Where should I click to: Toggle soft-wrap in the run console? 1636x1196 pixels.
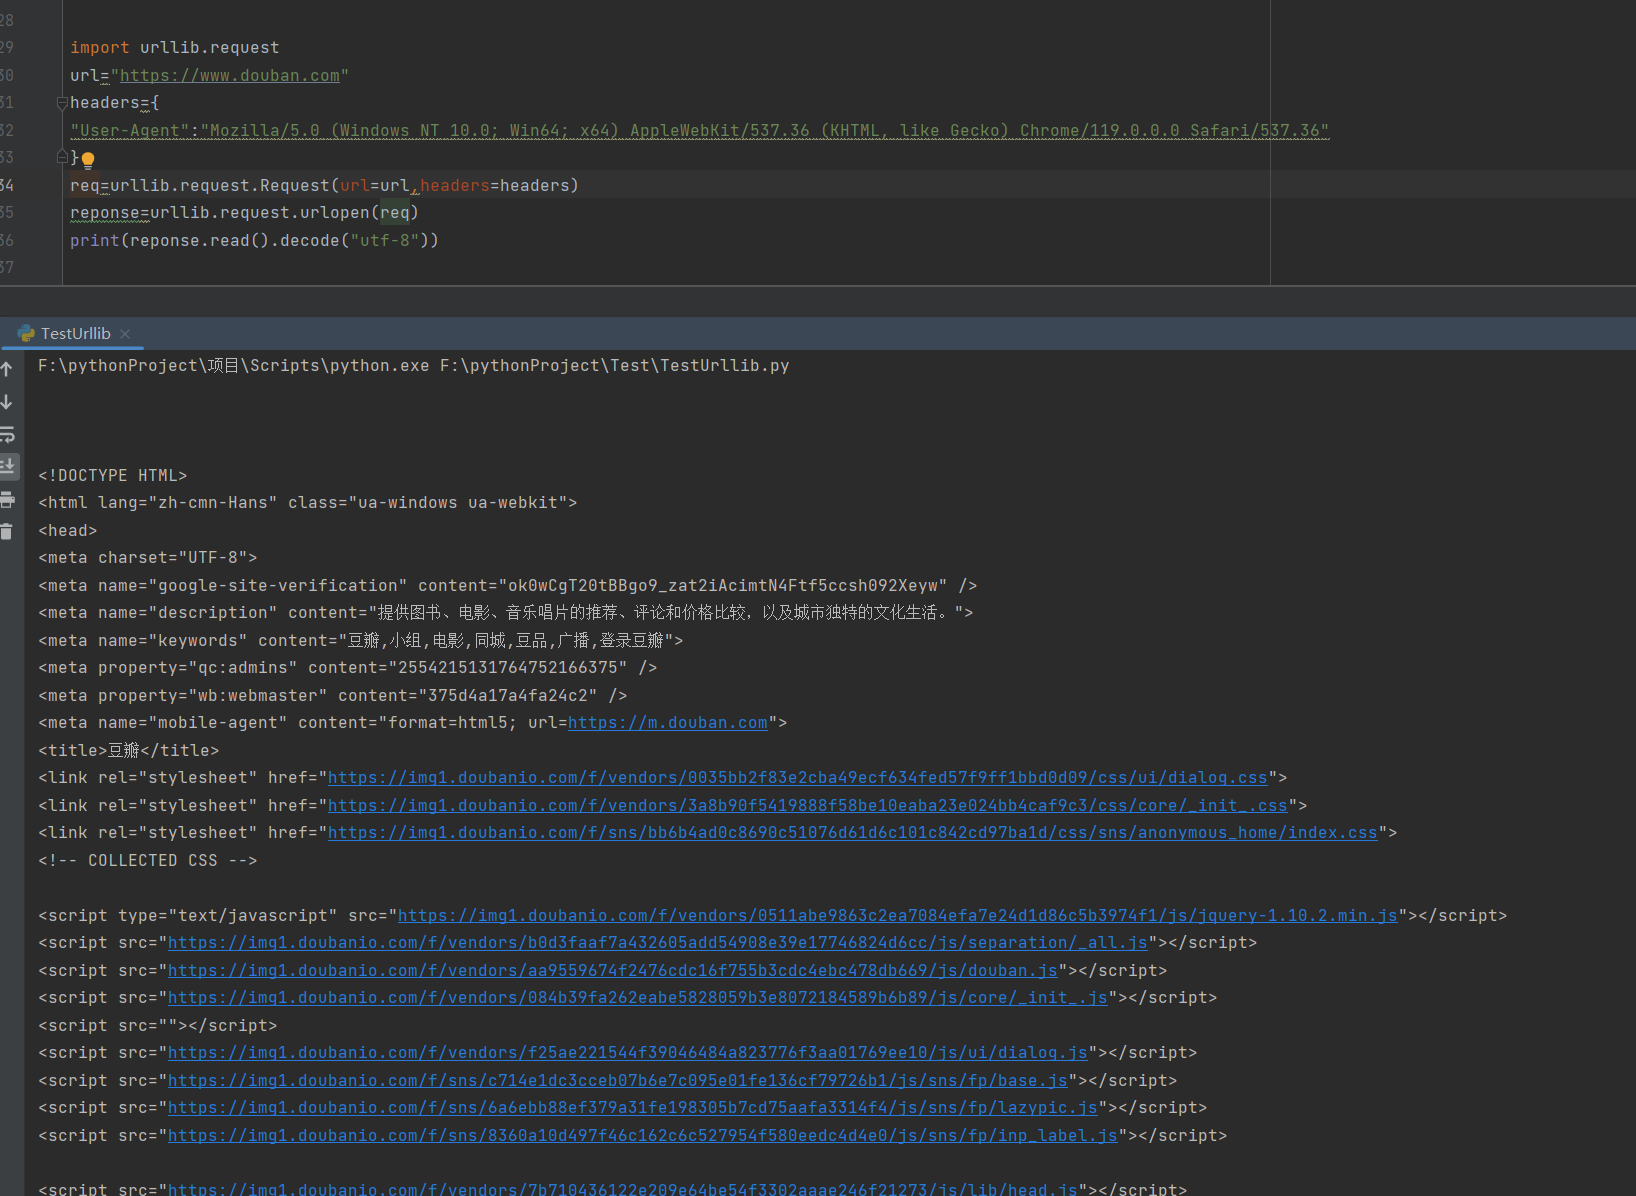pos(7,435)
